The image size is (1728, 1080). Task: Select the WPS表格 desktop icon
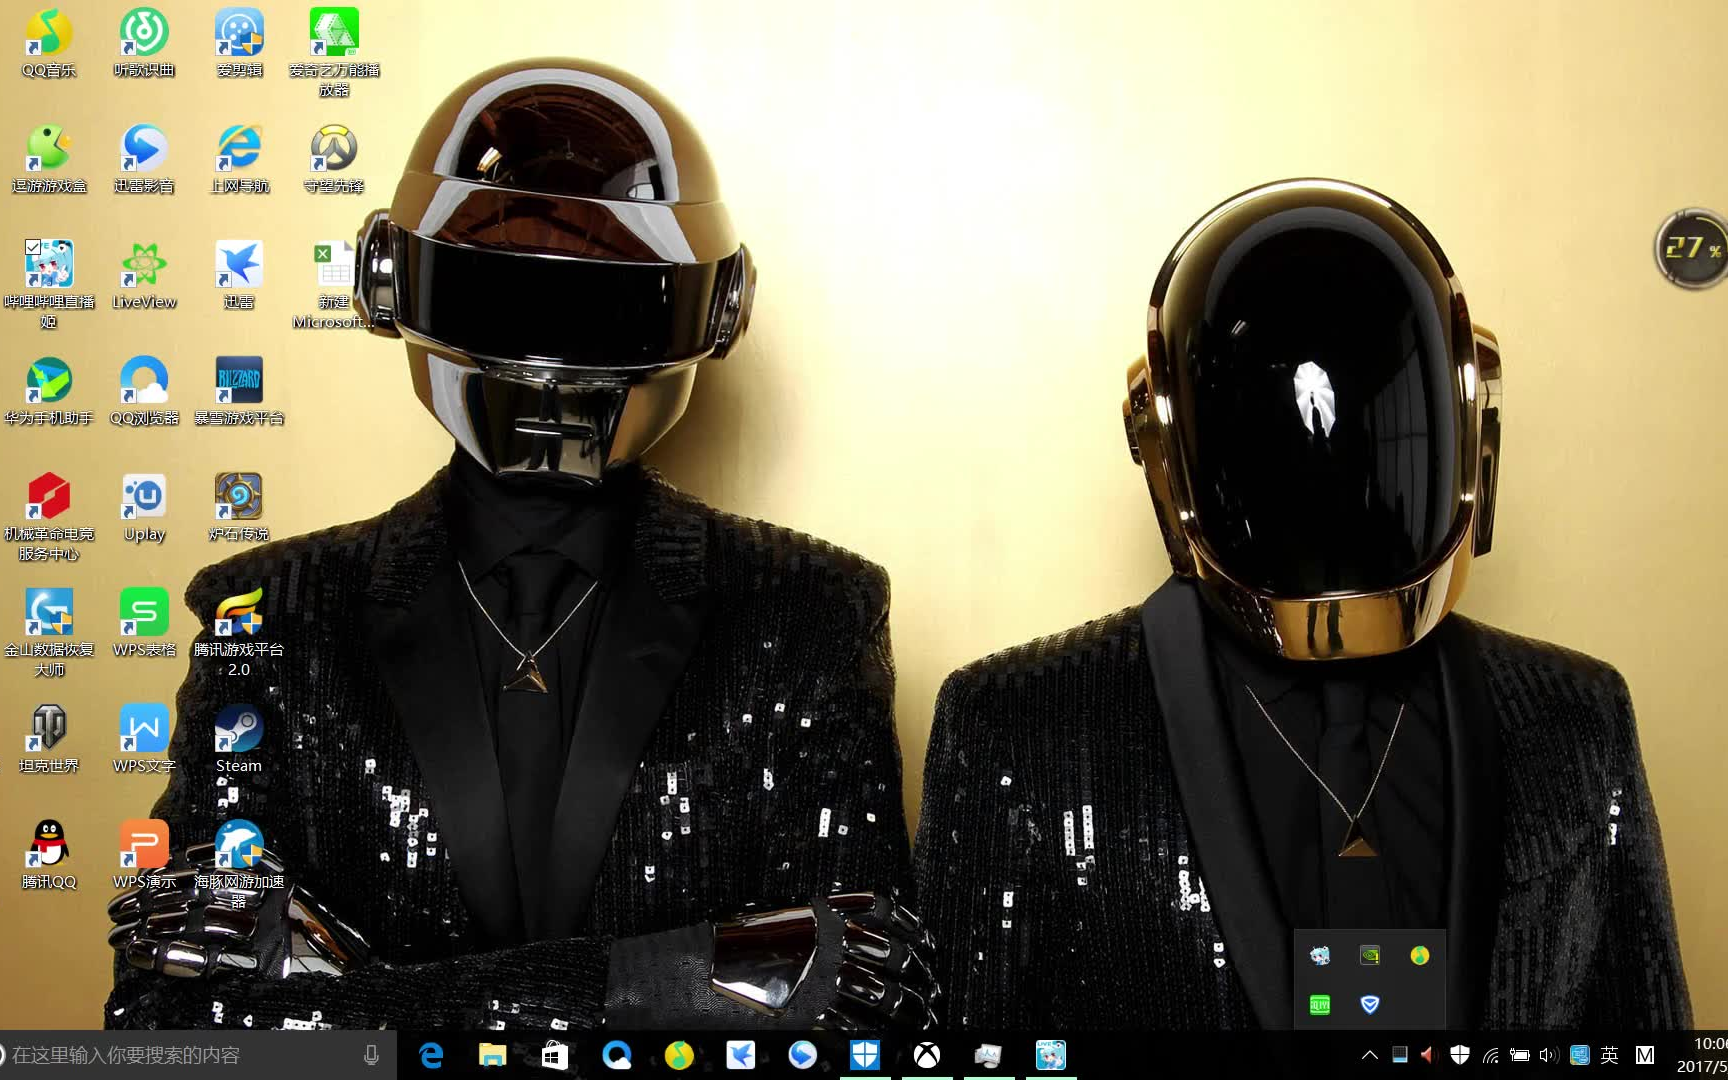pyautogui.click(x=144, y=624)
